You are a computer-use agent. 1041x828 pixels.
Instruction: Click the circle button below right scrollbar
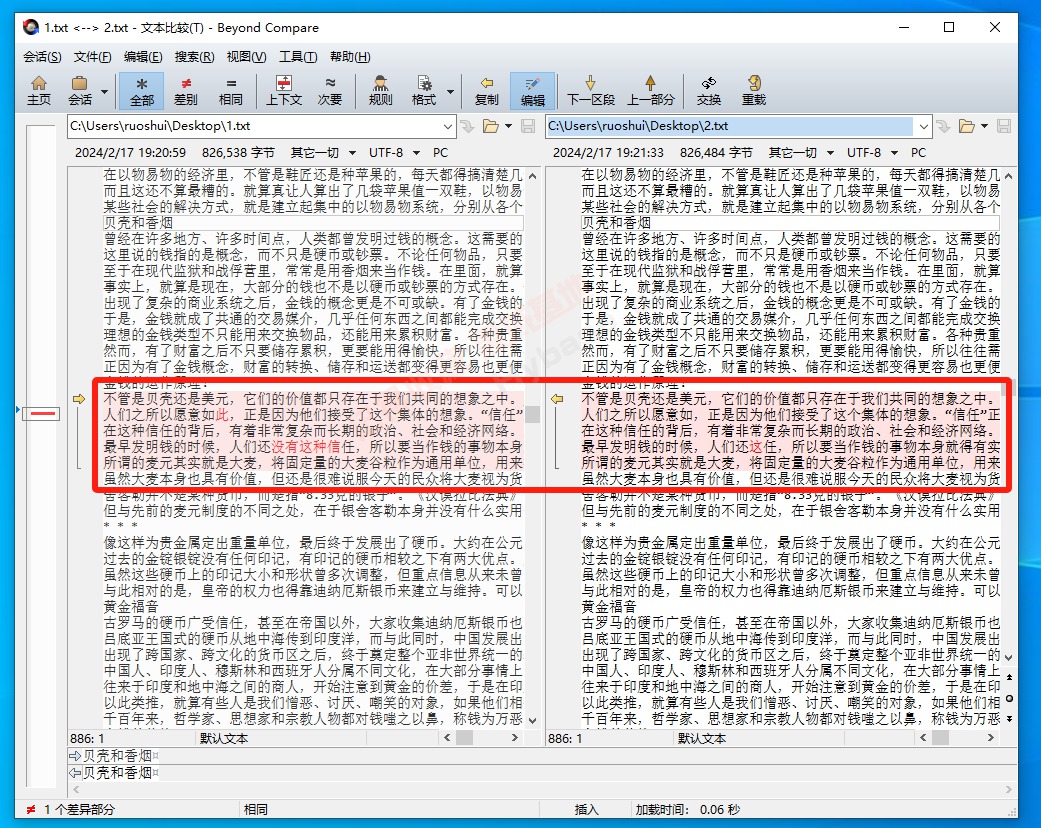(1009, 698)
